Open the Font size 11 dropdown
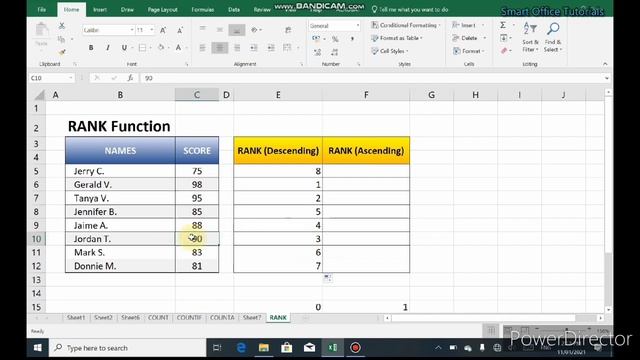Image resolution: width=640 pixels, height=360 pixels. point(152,30)
